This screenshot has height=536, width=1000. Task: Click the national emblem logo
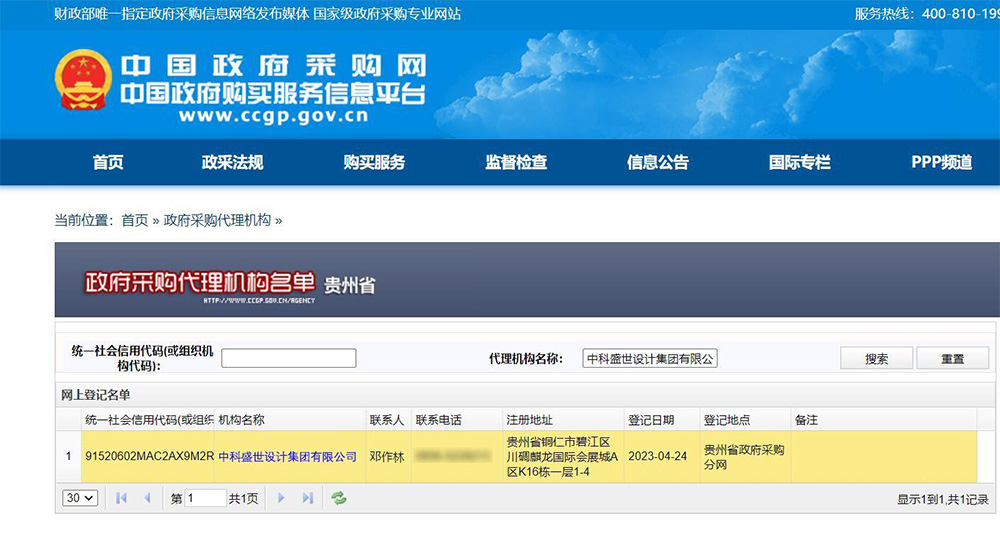click(83, 80)
